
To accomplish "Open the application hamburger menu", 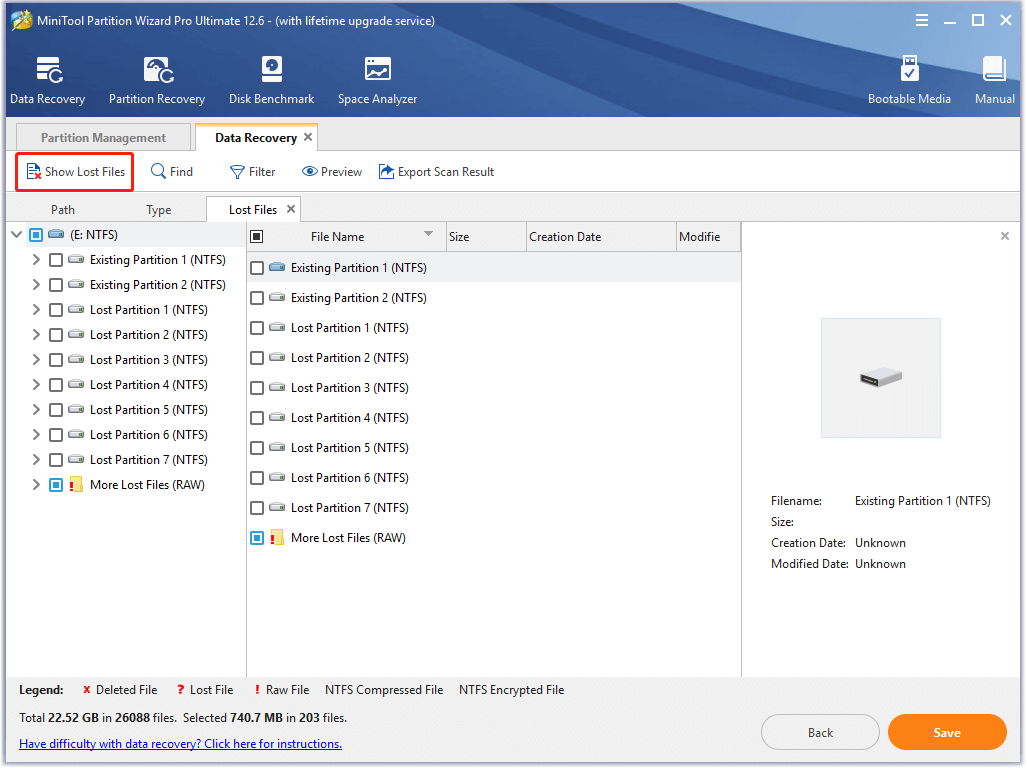I will tap(921, 19).
